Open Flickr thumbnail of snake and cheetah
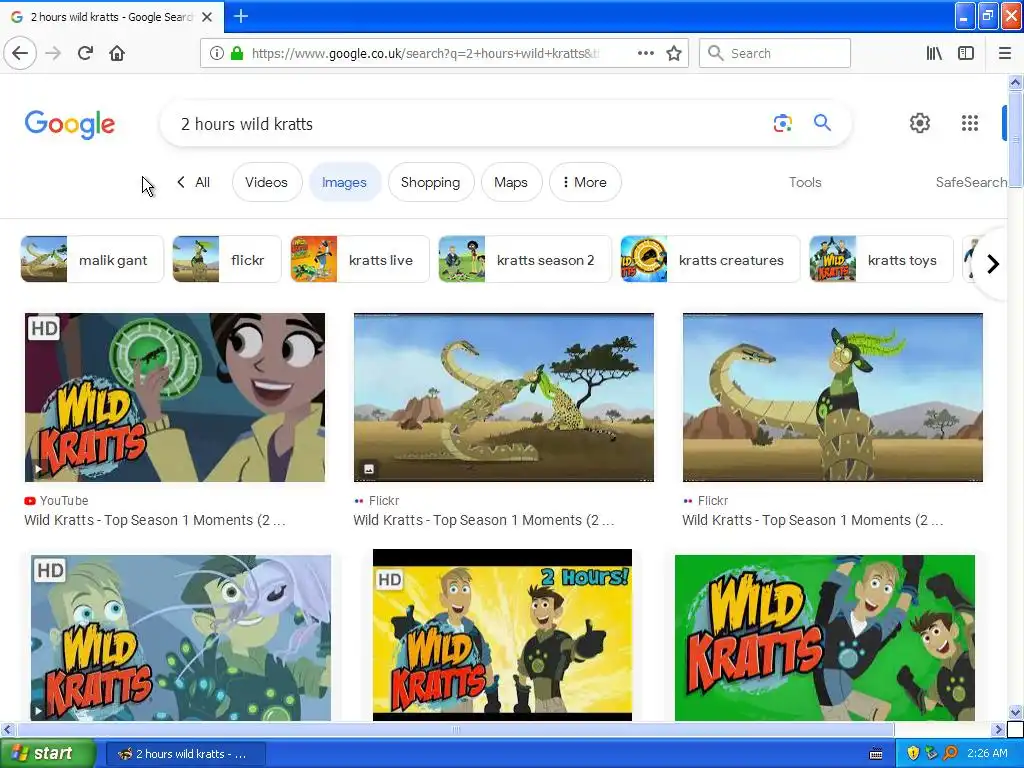This screenshot has width=1024, height=768. [x=504, y=397]
